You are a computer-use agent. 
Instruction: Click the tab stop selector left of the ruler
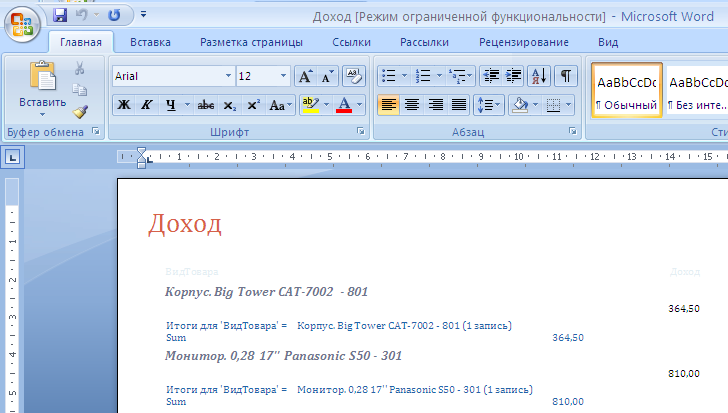coord(13,157)
